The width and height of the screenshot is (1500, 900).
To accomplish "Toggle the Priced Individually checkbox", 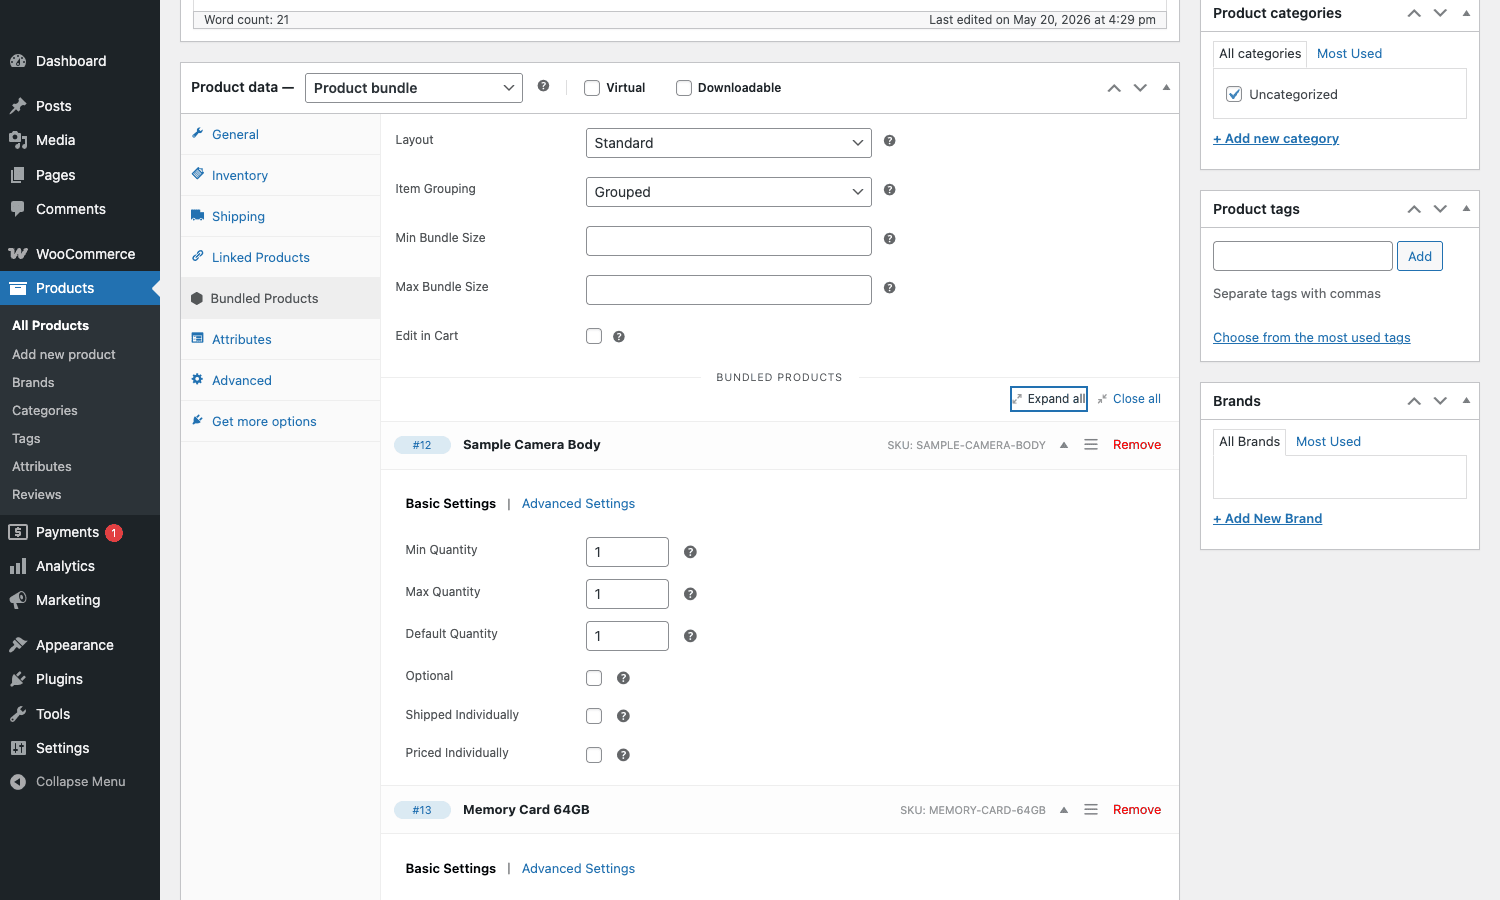I will [594, 755].
